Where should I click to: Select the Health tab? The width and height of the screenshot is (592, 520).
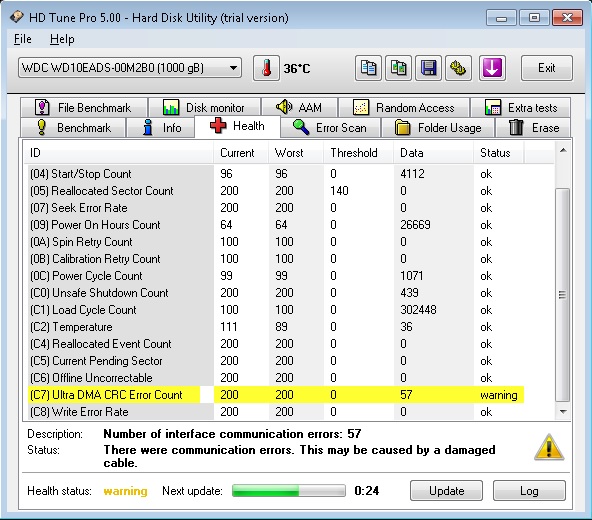point(237,126)
